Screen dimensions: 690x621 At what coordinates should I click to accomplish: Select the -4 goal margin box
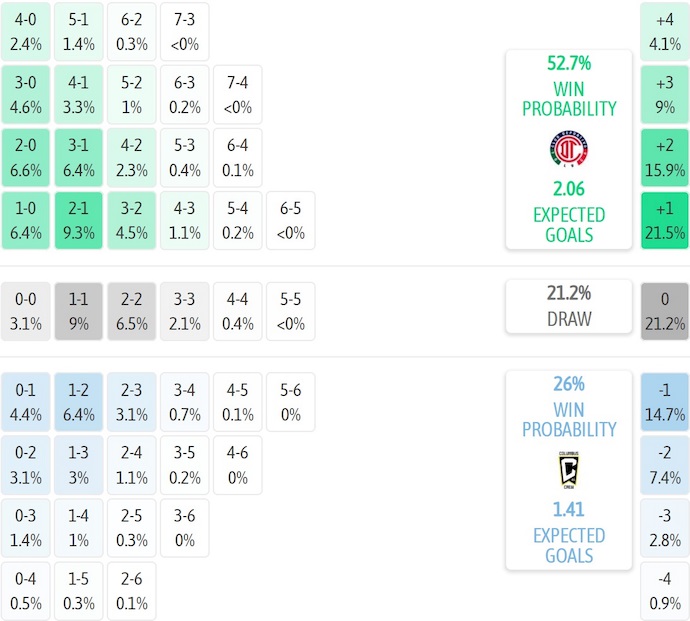[665, 591]
